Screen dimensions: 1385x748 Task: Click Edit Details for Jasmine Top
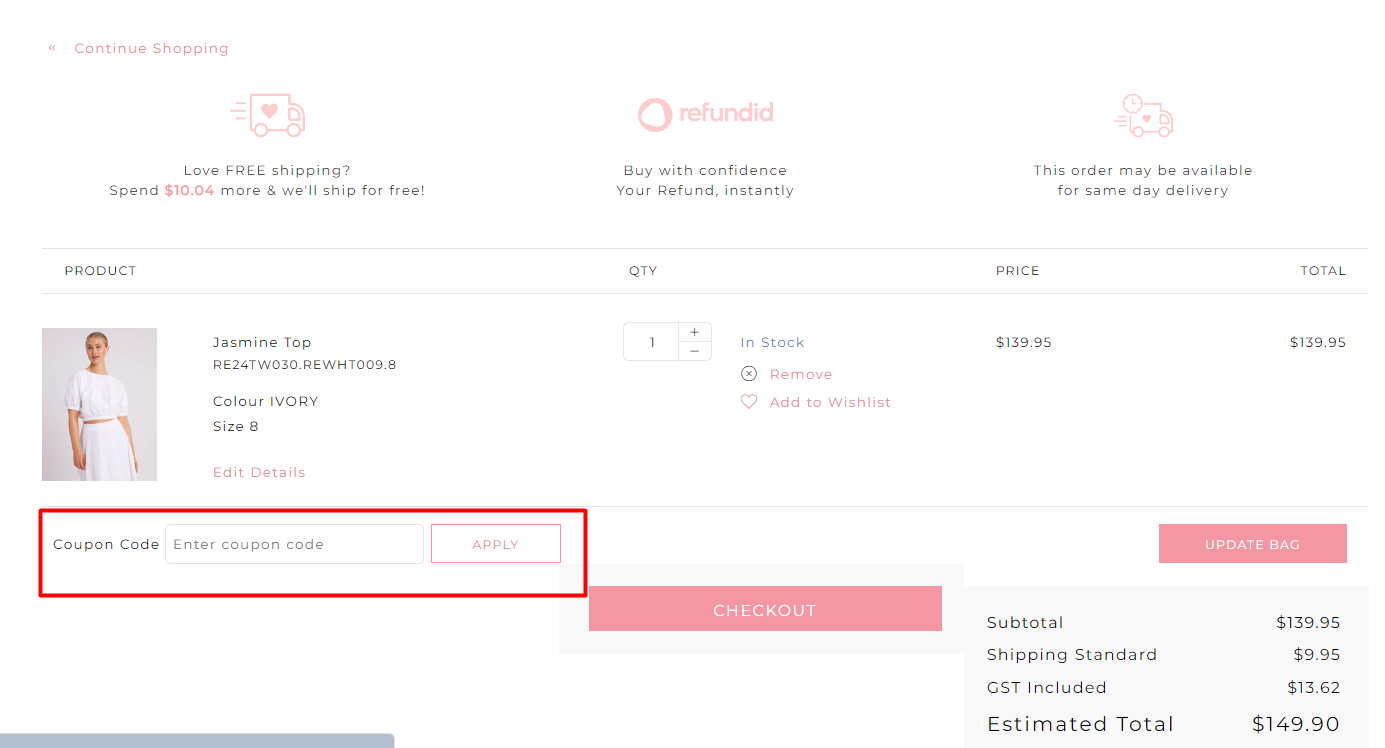[259, 472]
